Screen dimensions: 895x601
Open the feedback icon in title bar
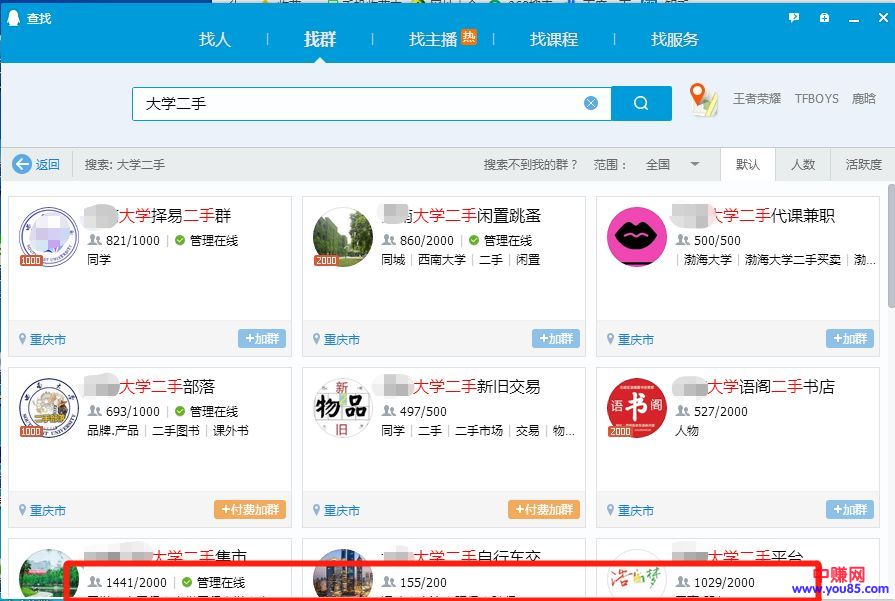point(794,18)
